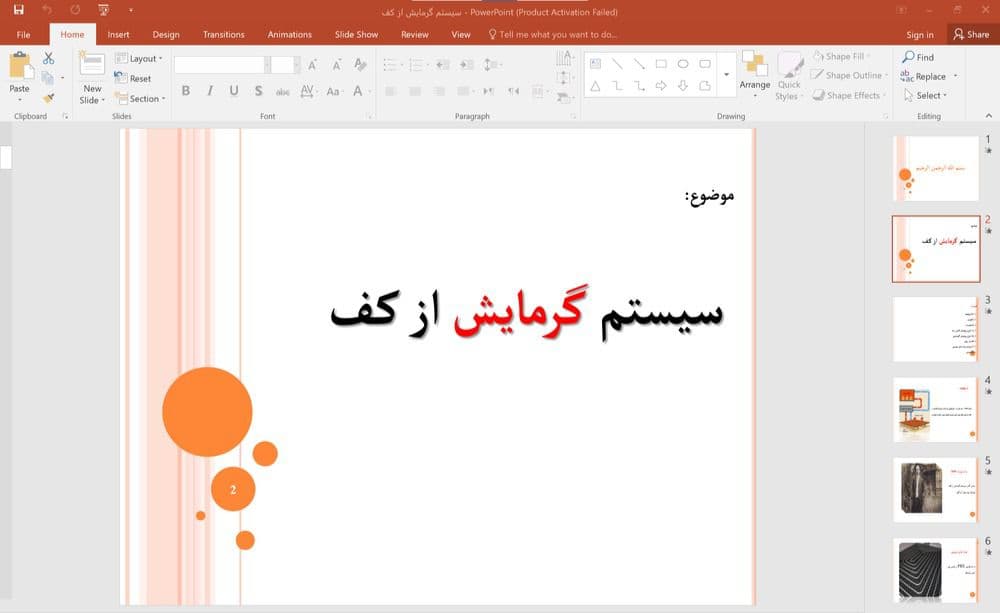1000x613 pixels.
Task: Open the font size dropdown
Action: point(297,64)
